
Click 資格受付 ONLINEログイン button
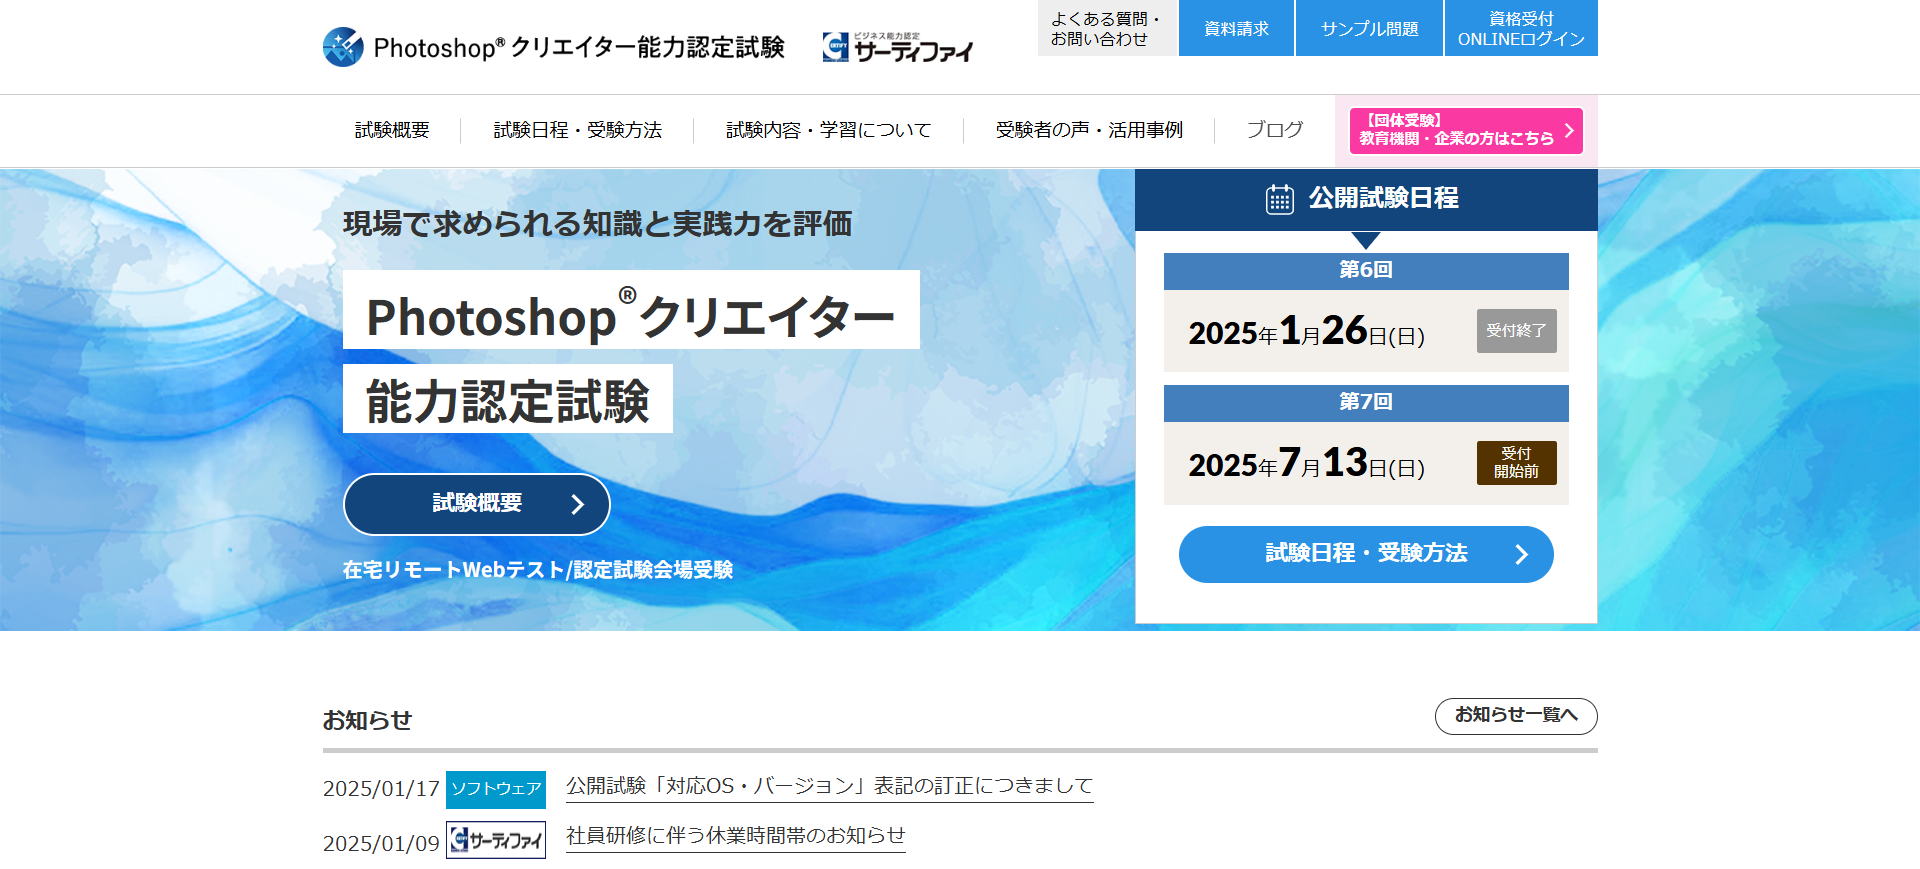click(x=1521, y=28)
